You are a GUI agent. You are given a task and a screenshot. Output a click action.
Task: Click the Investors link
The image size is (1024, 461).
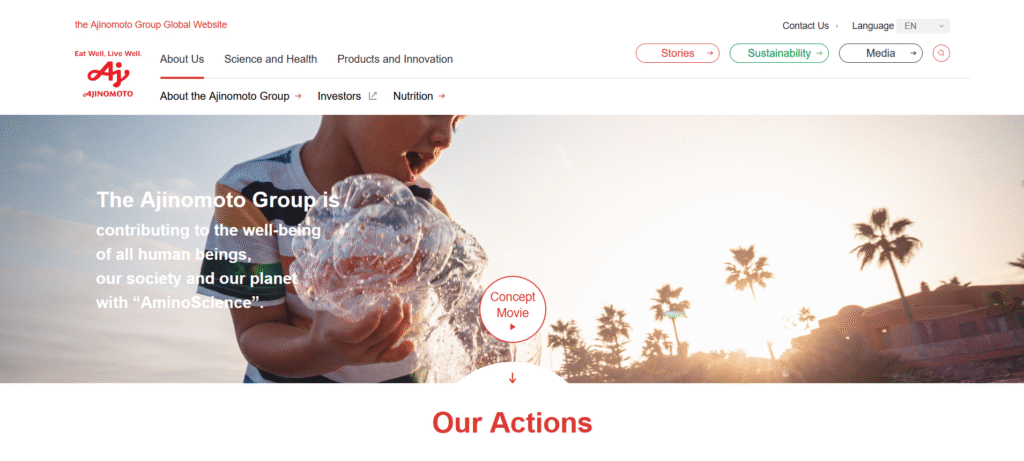[339, 96]
